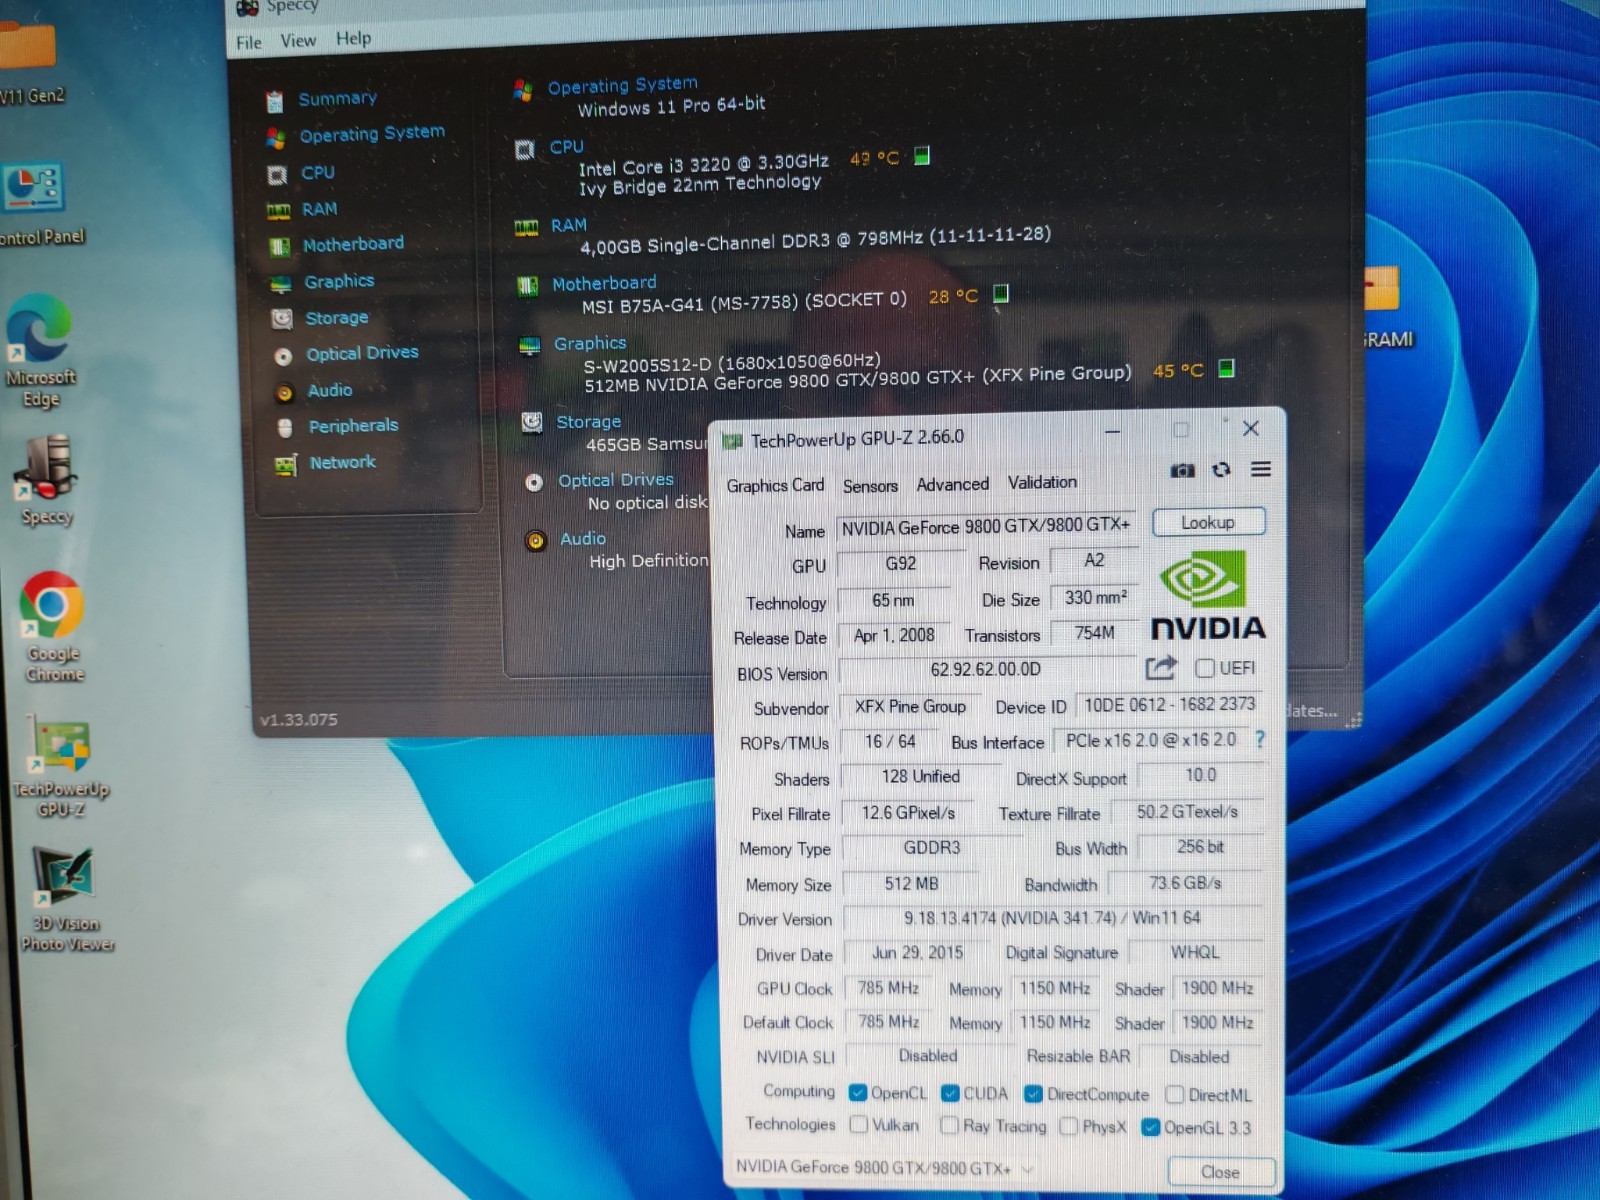Click the GPU Name field
Image resolution: width=1600 pixels, height=1200 pixels.
986,527
